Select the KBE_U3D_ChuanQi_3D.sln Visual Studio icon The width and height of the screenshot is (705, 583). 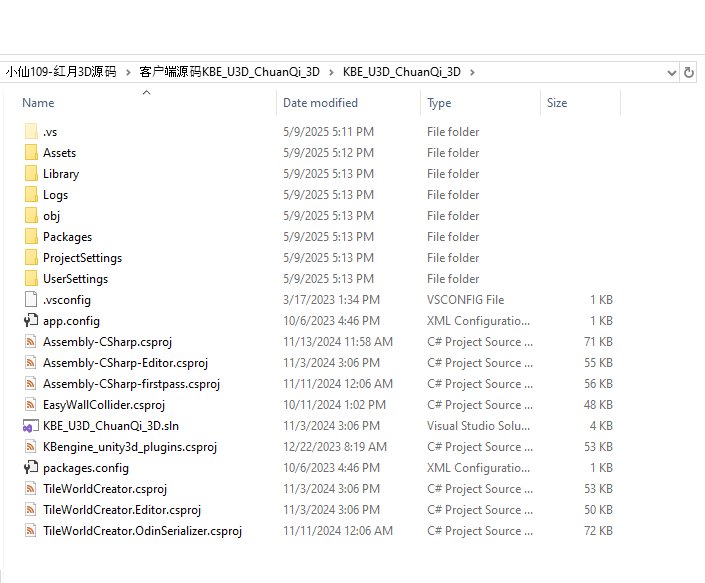(x=30, y=426)
